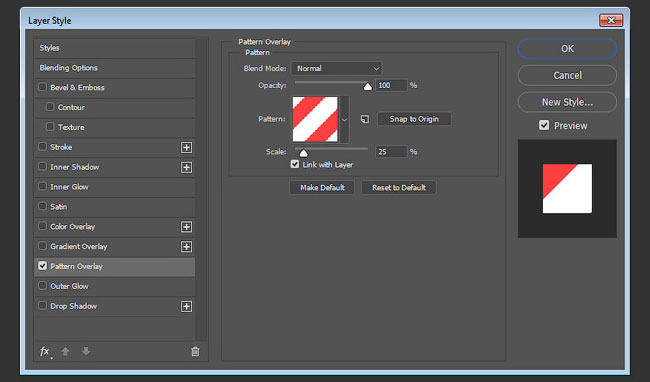Click the Scale percentage field

(x=391, y=152)
